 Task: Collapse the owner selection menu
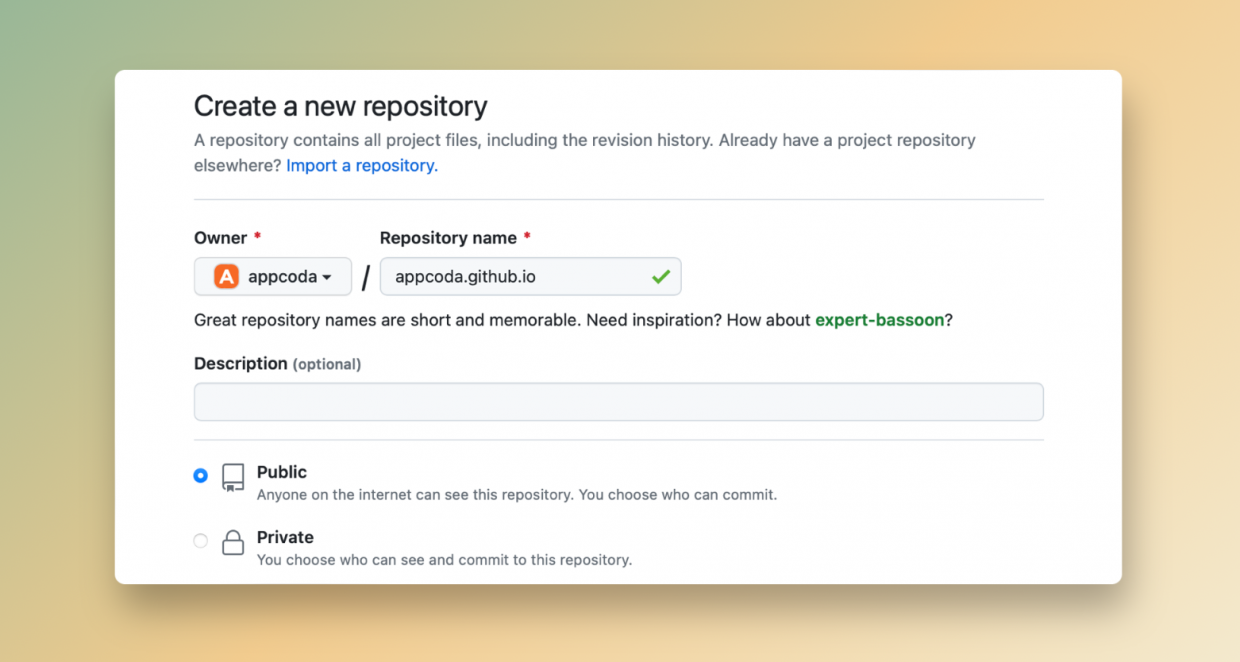click(272, 276)
